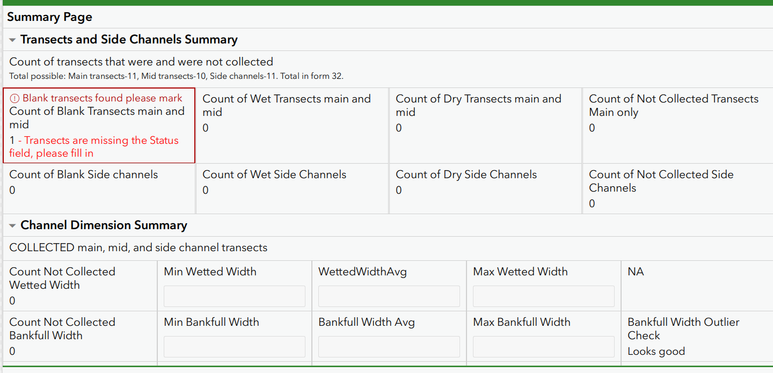This screenshot has height=373, width=773.
Task: Select the Min Wetted Width input field
Action: coord(234,297)
